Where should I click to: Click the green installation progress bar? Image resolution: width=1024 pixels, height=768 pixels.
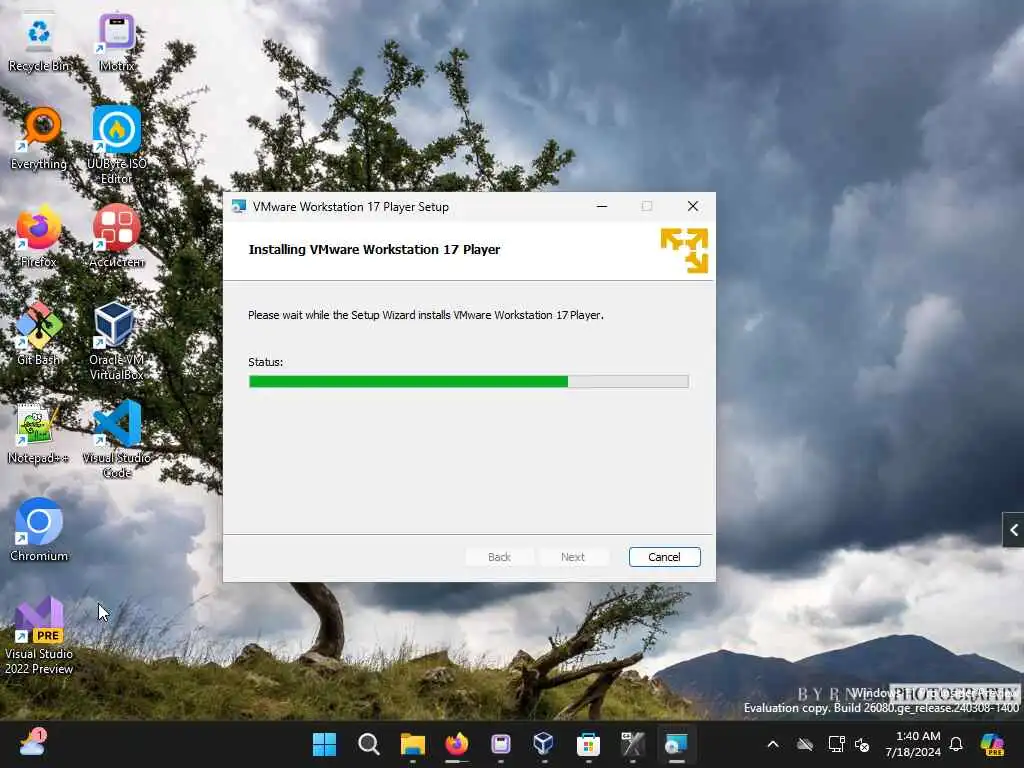coord(468,381)
